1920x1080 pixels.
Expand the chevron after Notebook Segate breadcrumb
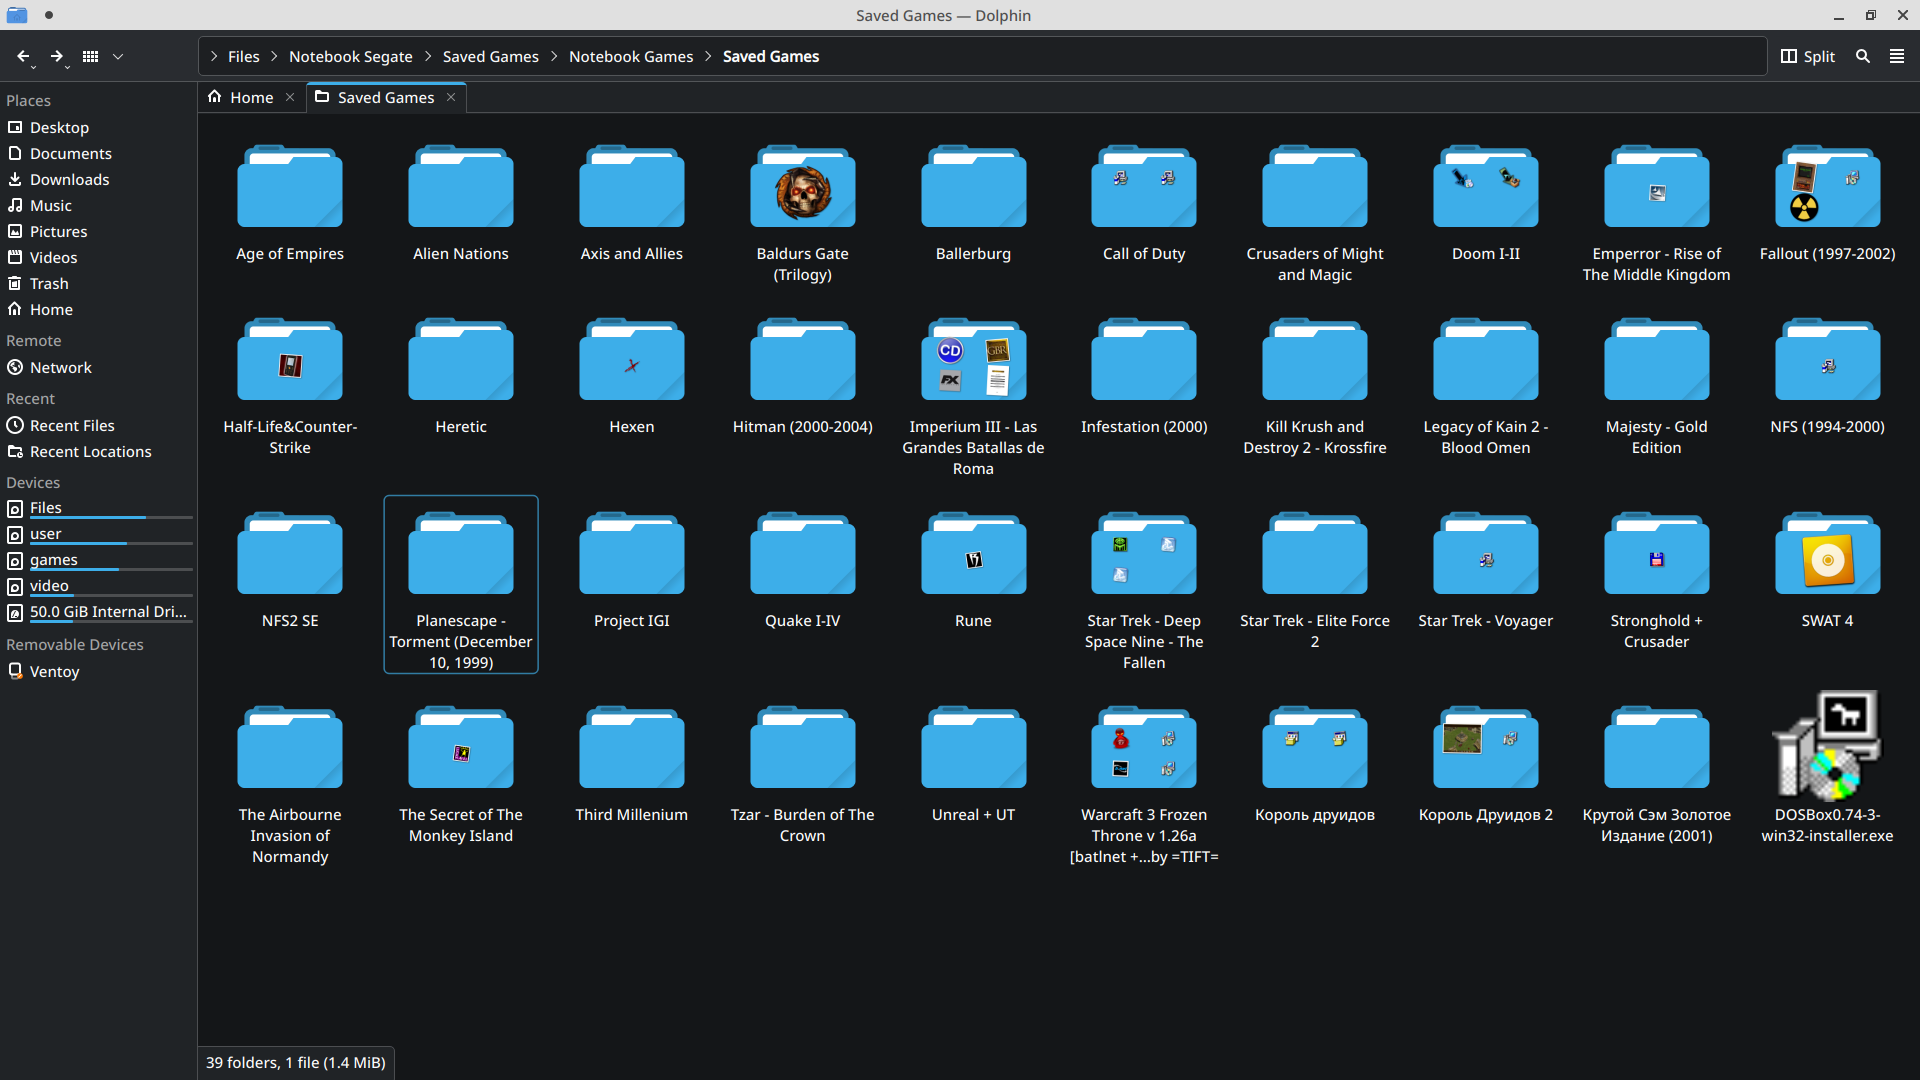tap(428, 57)
